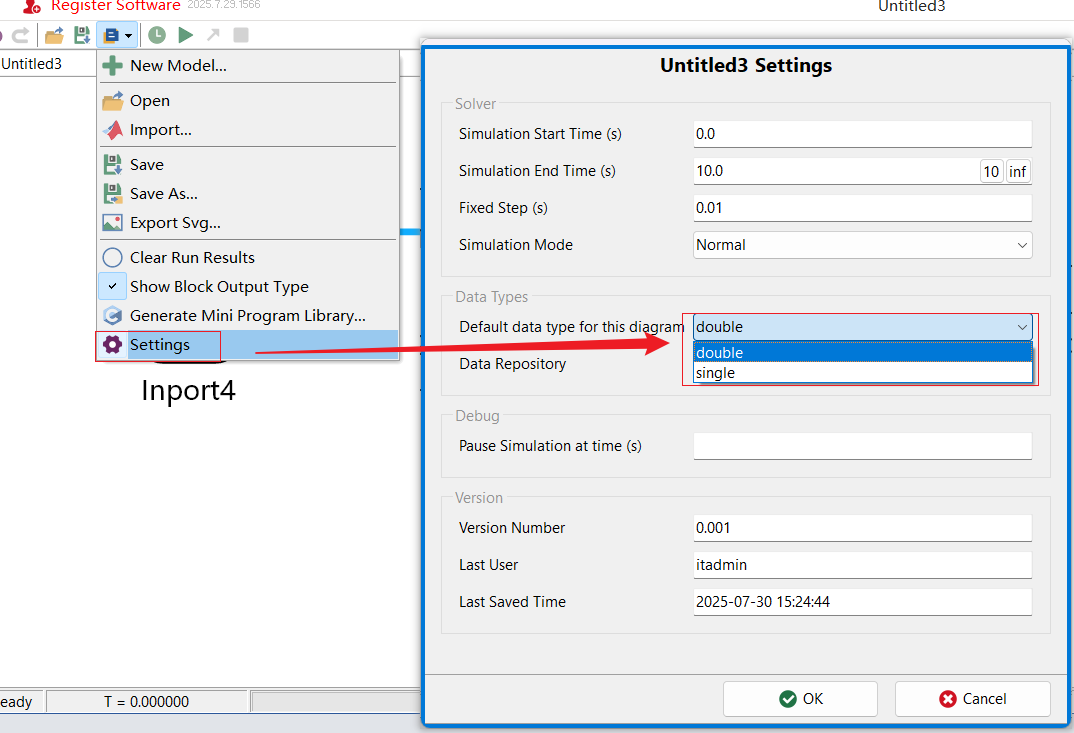Viewport: 1074px width, 733px height.
Task: Open the Simulation Mode dropdown
Action: click(862, 245)
